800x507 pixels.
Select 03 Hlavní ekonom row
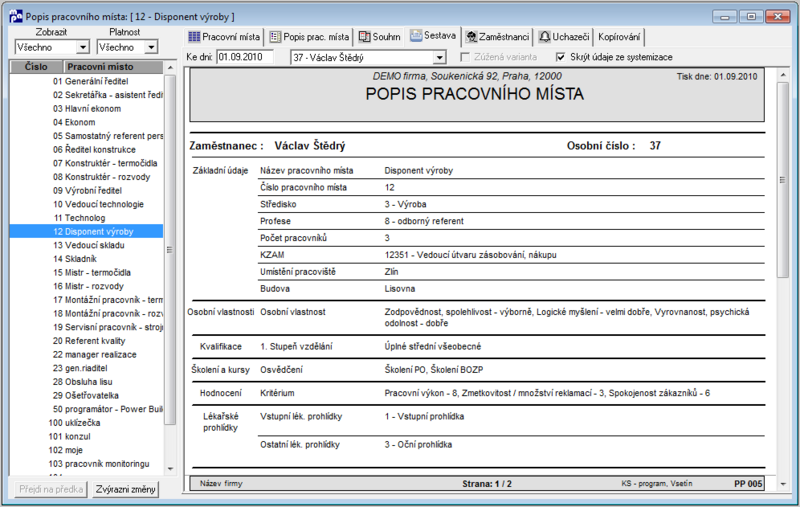pos(87,109)
